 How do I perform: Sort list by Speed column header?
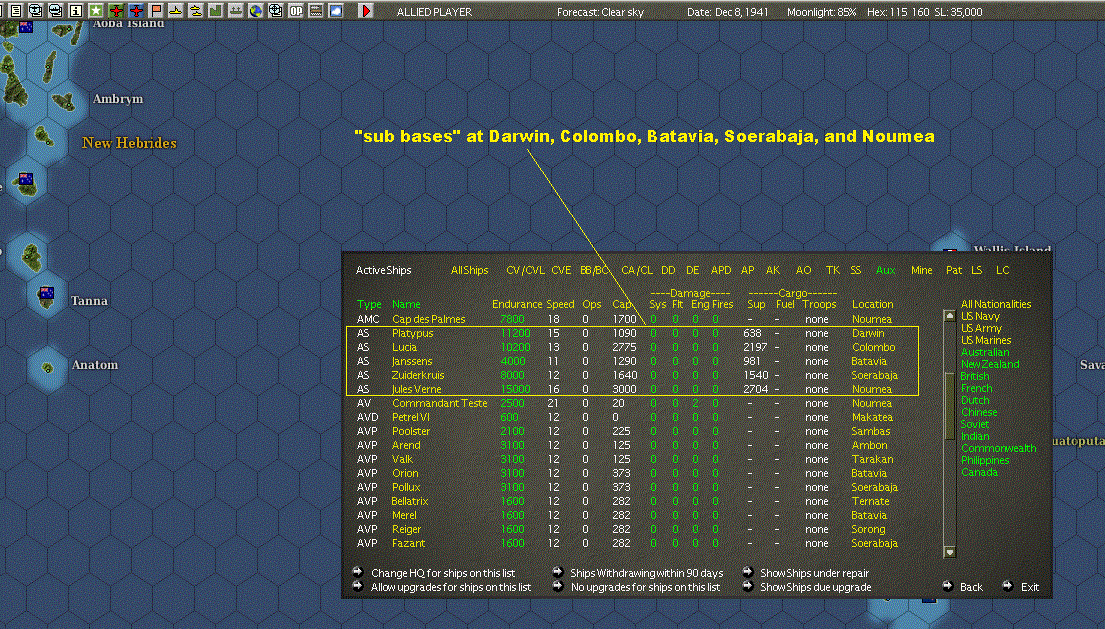point(560,304)
